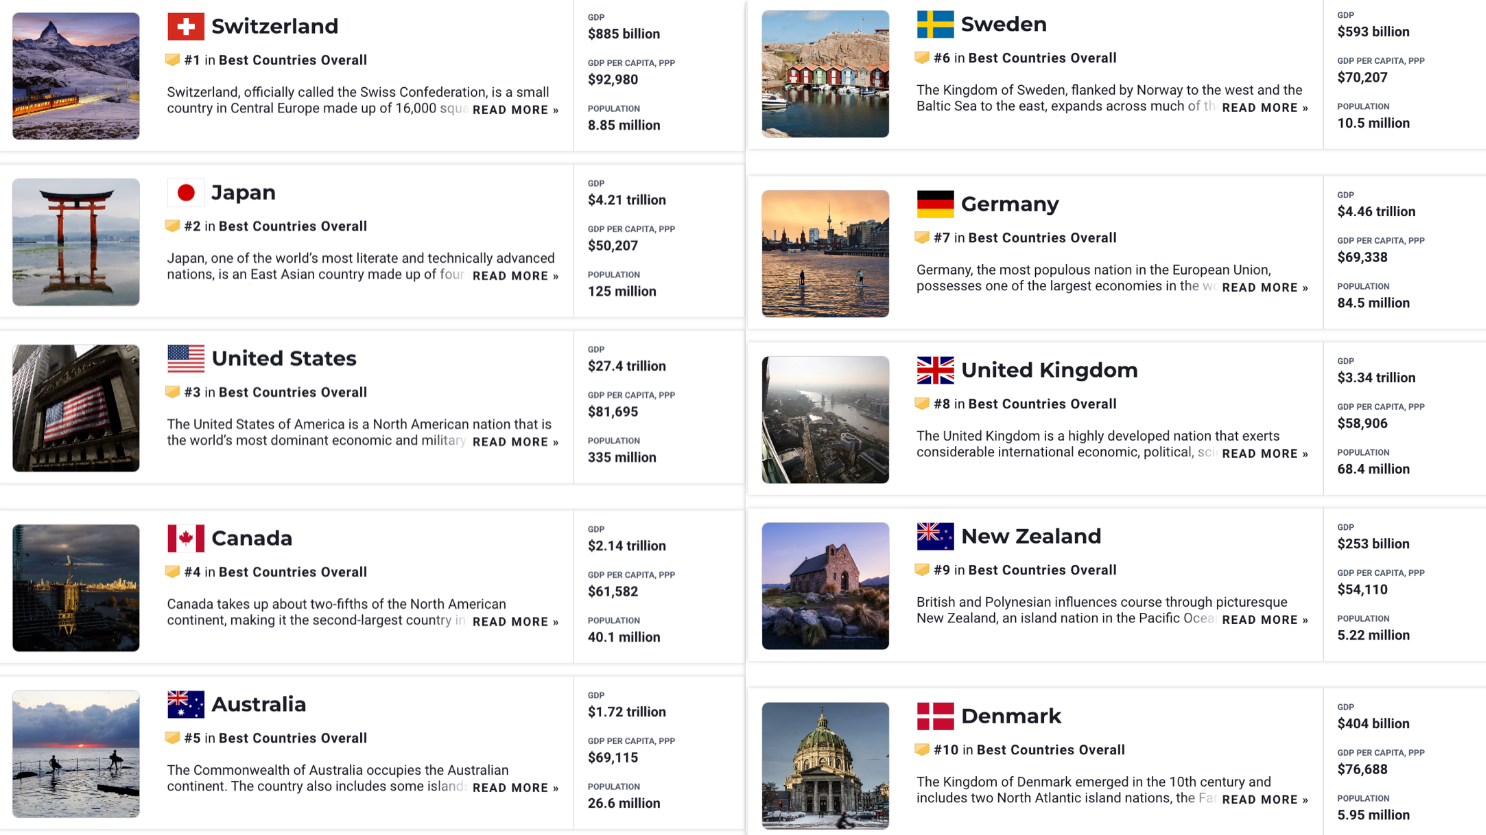Click the Germany flag icon
Image resolution: width=1486 pixels, height=835 pixels.
pyautogui.click(x=935, y=205)
